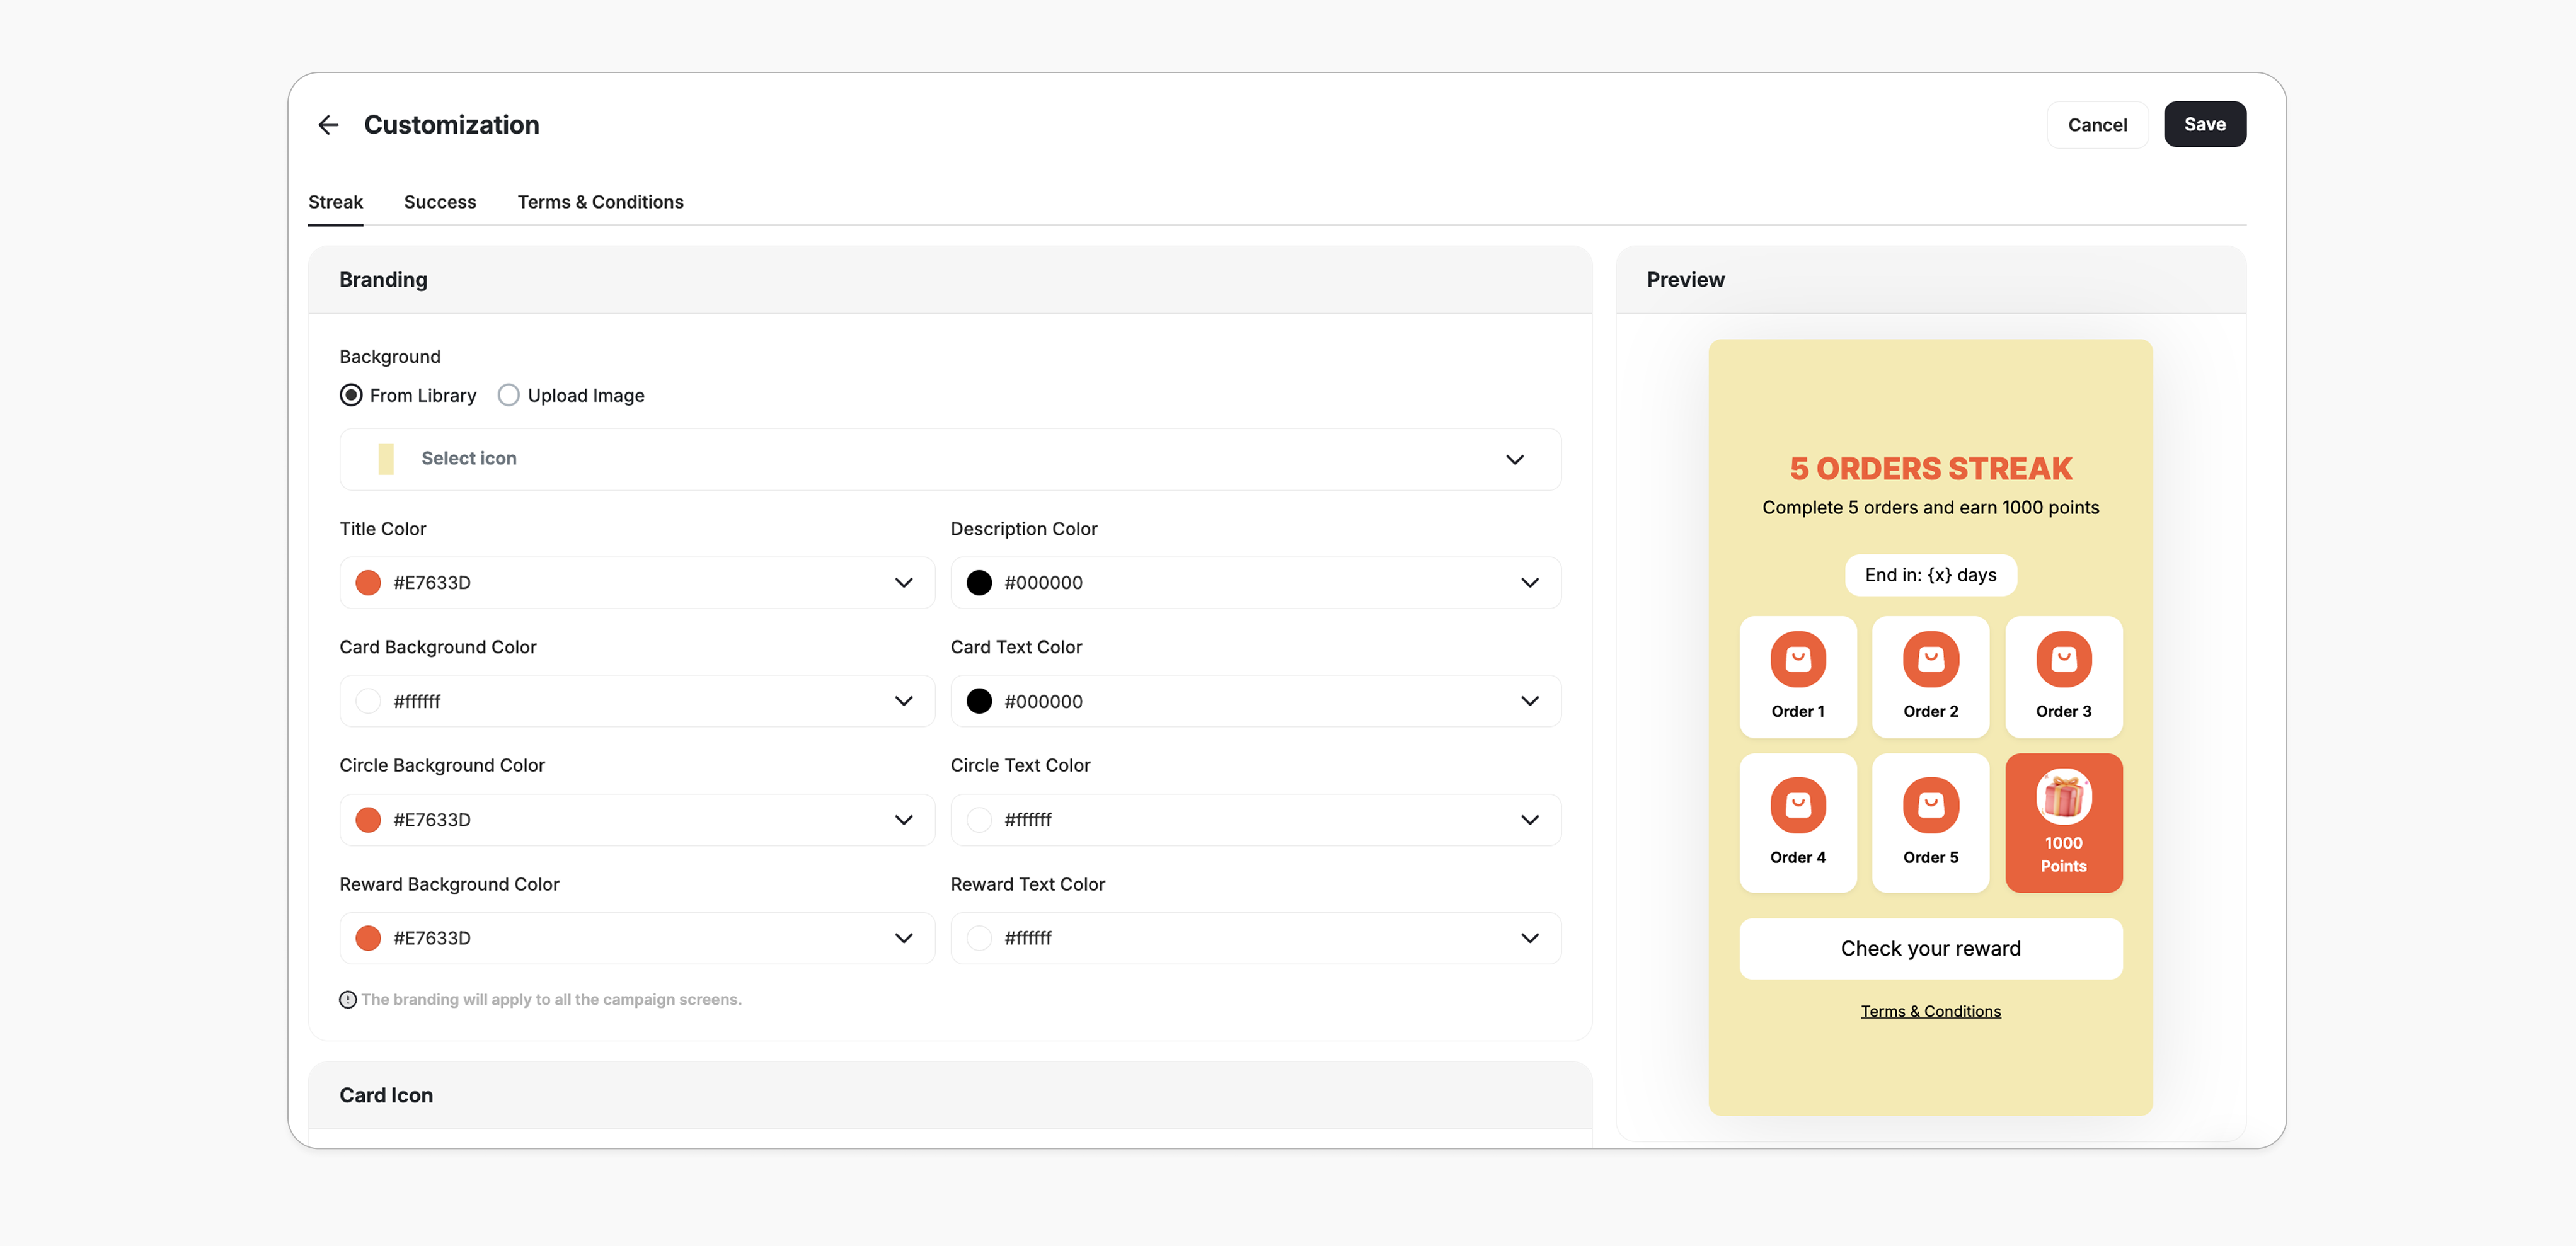The image size is (2576, 1246).
Task: Click the back arrow next to Customization
Action: [328, 125]
